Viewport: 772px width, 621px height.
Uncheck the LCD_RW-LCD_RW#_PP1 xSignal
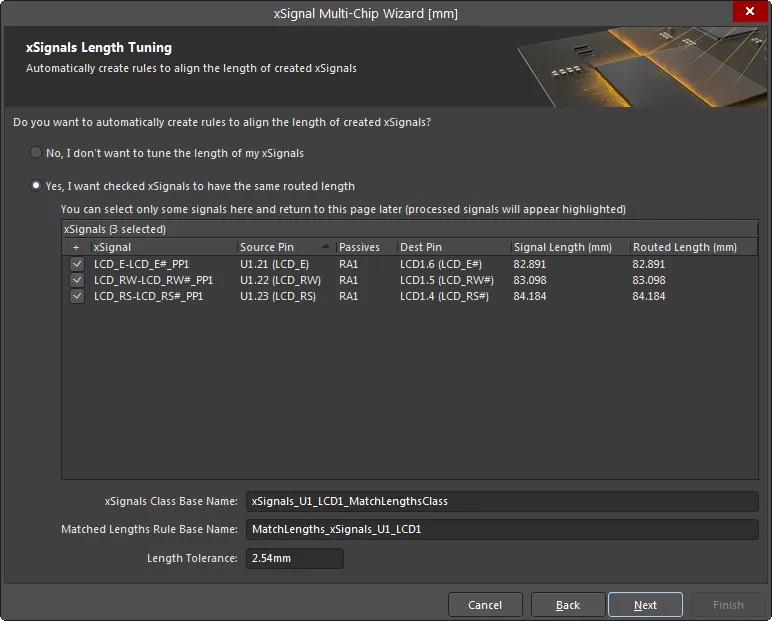coord(77,280)
